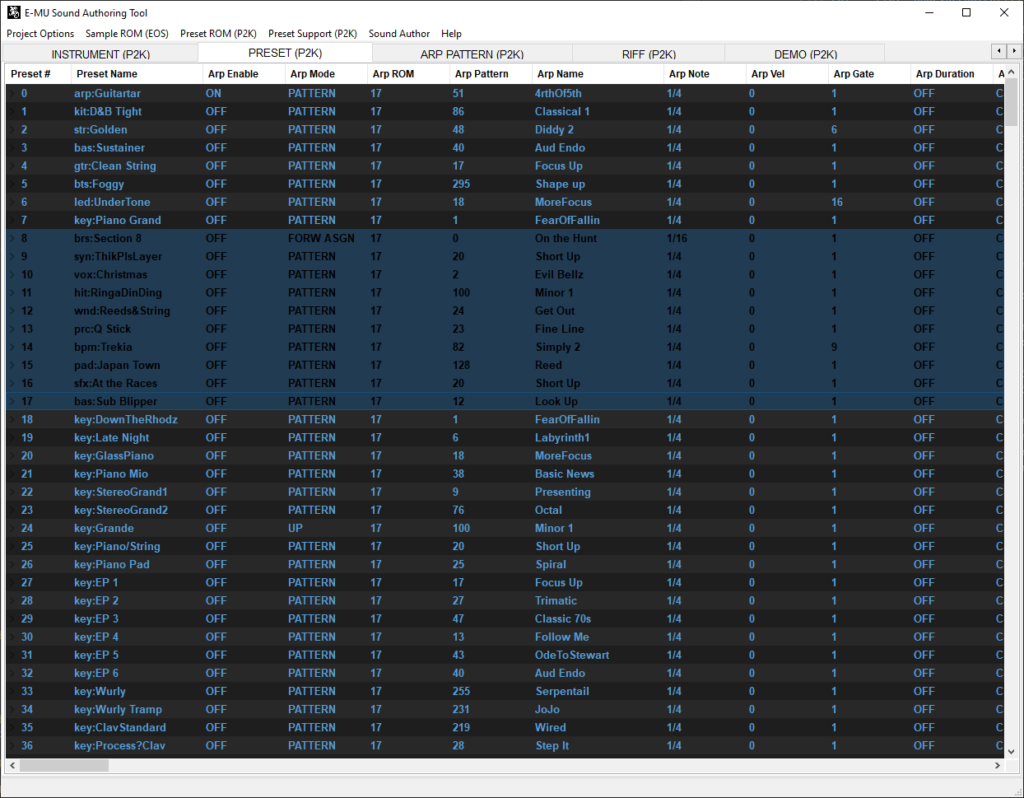
Task: Expand preset row 36 key:Process?Clav
Action: point(11,746)
